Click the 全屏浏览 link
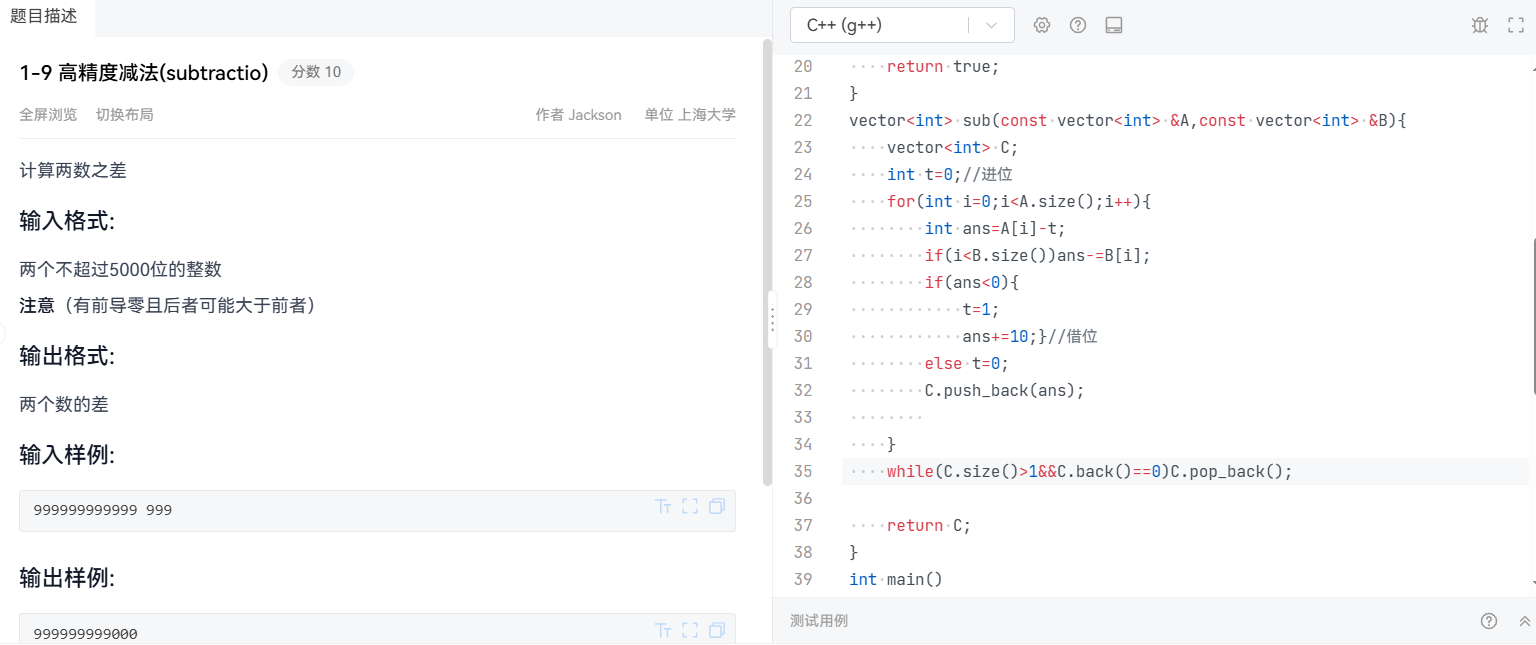 point(48,115)
